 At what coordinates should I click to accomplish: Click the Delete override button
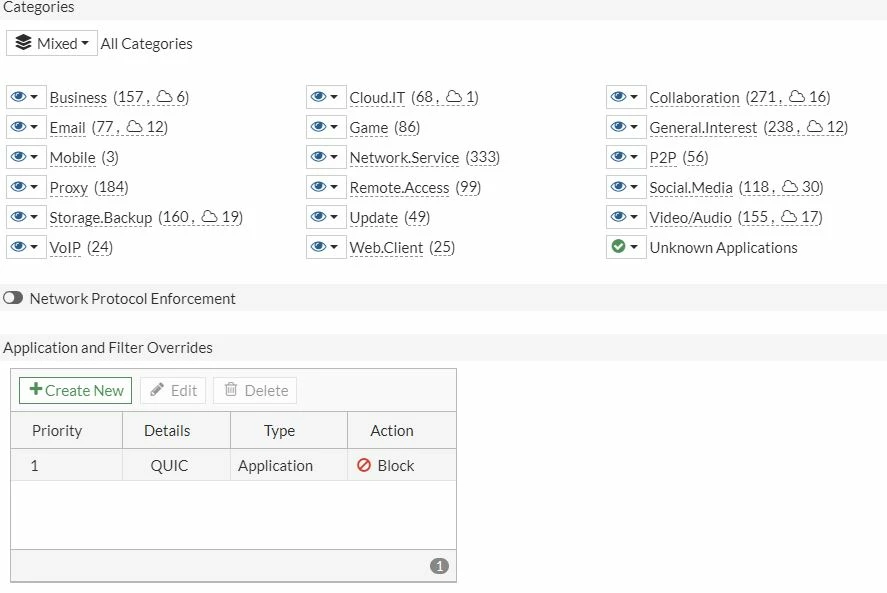[255, 390]
